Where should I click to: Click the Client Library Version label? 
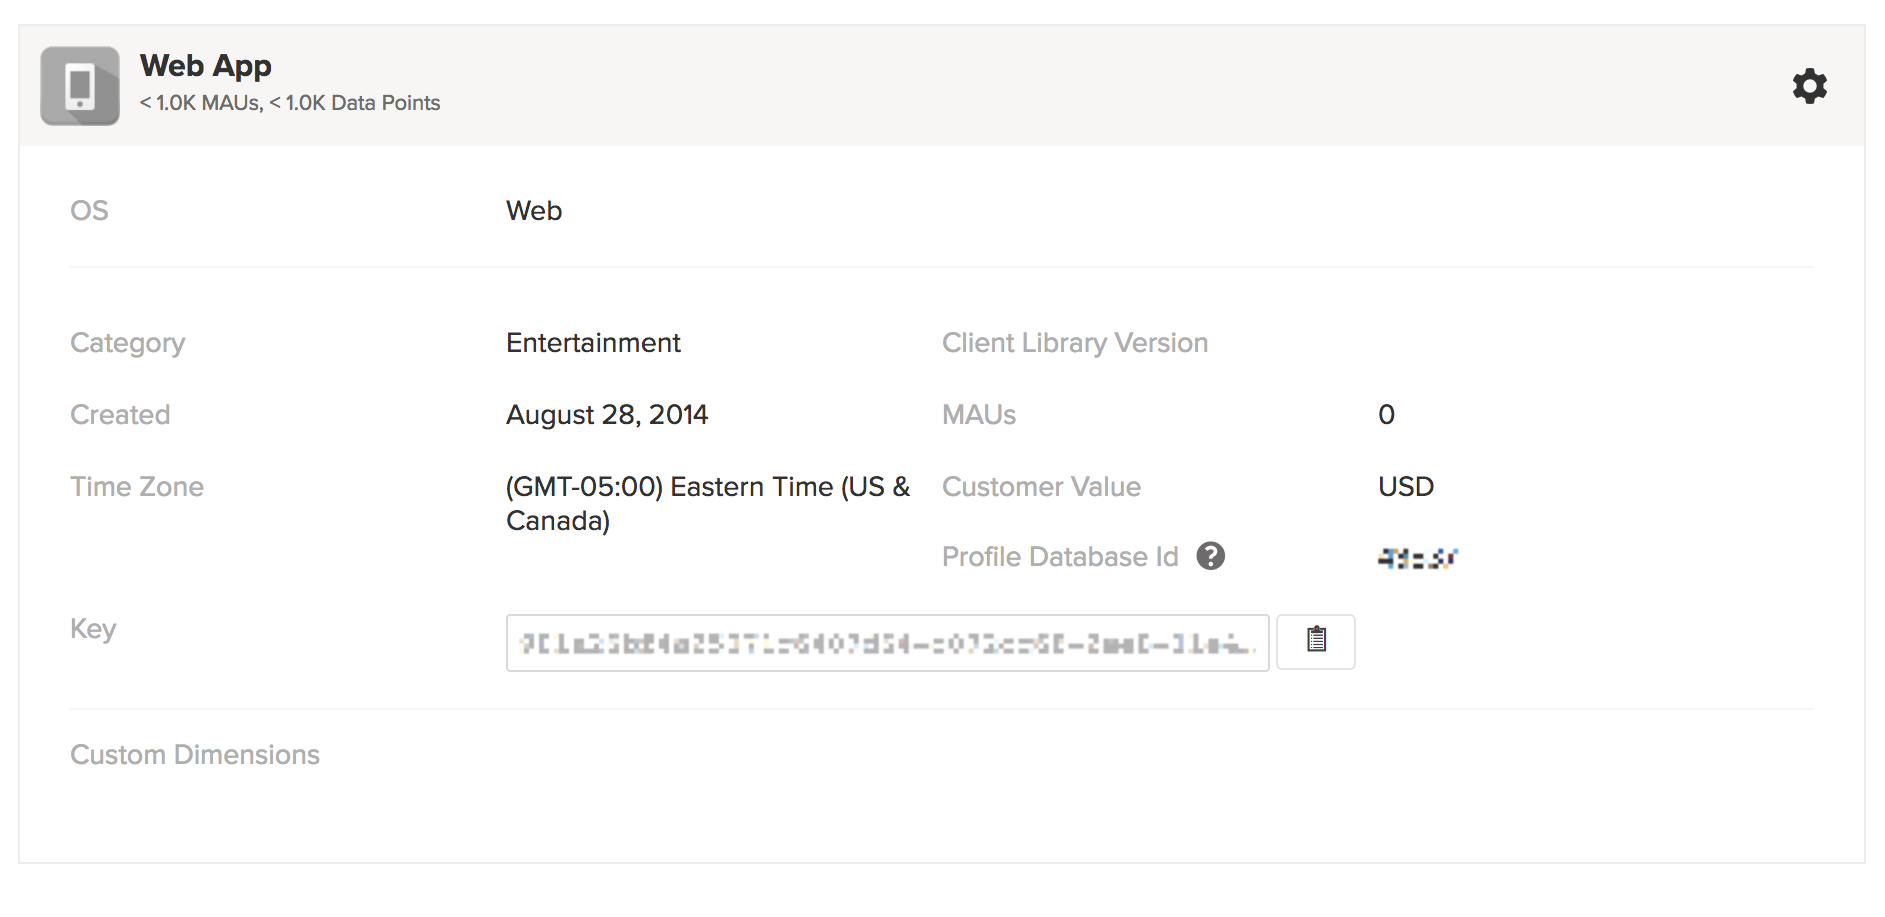point(1074,343)
